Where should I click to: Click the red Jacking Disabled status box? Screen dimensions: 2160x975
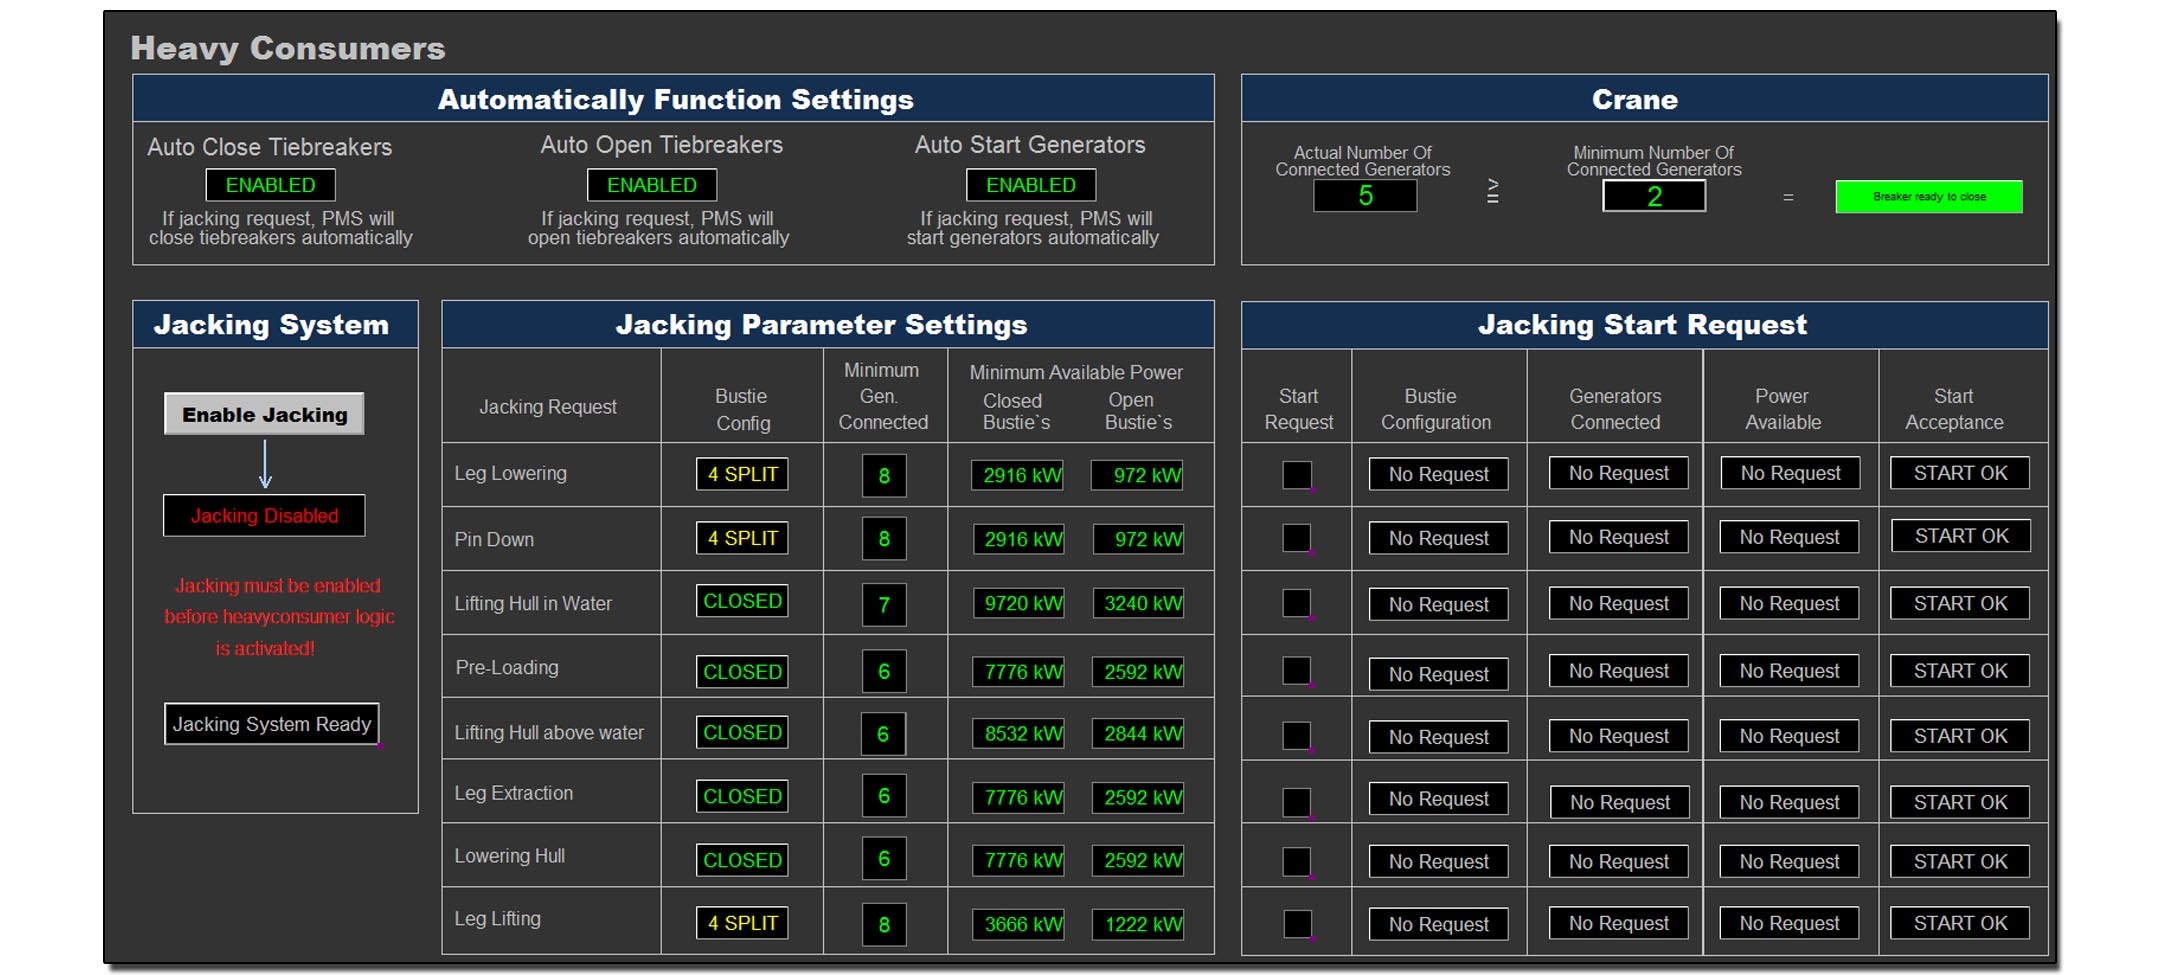tap(264, 516)
